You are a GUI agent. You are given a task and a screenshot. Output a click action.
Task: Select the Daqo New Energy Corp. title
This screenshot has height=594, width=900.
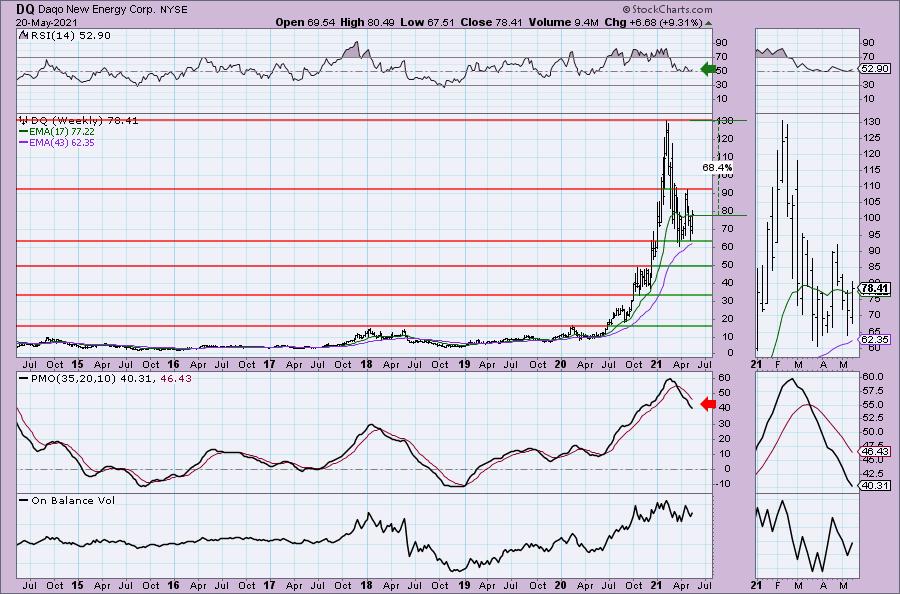point(95,10)
